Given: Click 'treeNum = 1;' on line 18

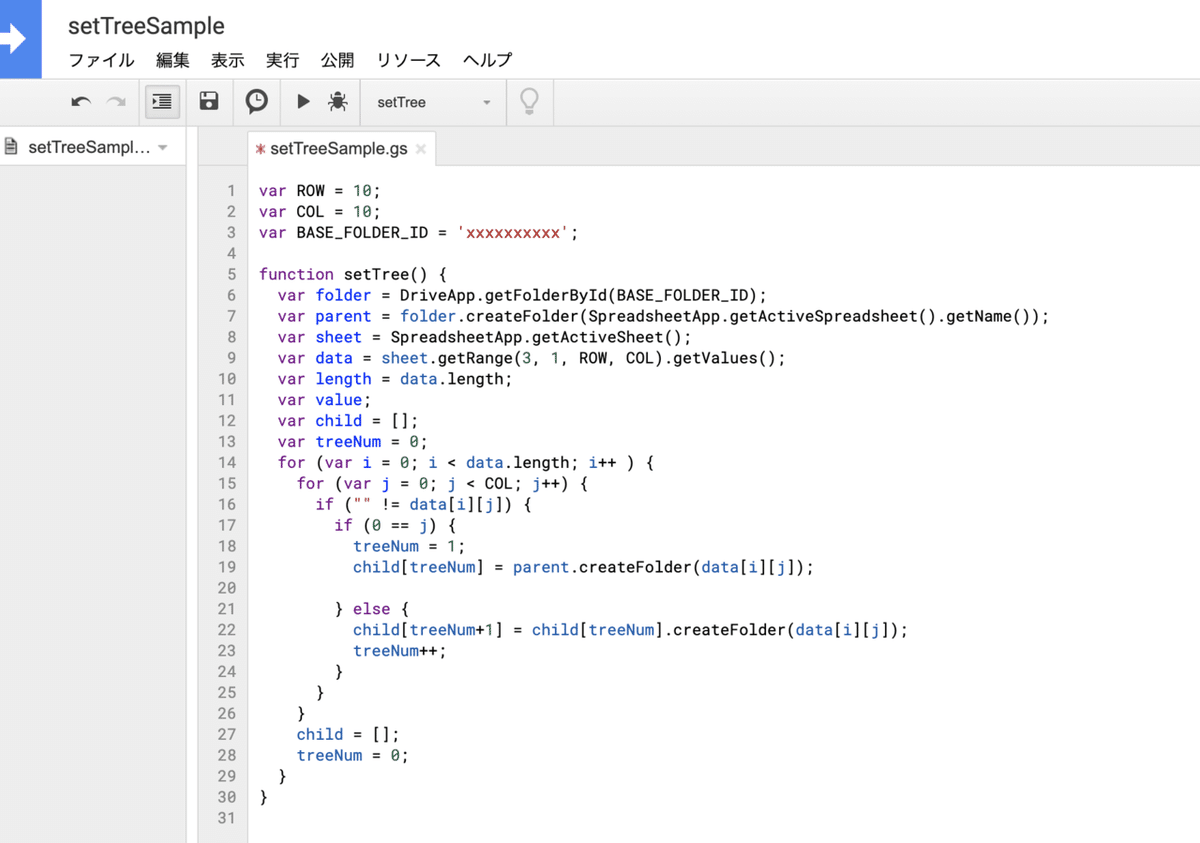Looking at the screenshot, I should tap(409, 546).
